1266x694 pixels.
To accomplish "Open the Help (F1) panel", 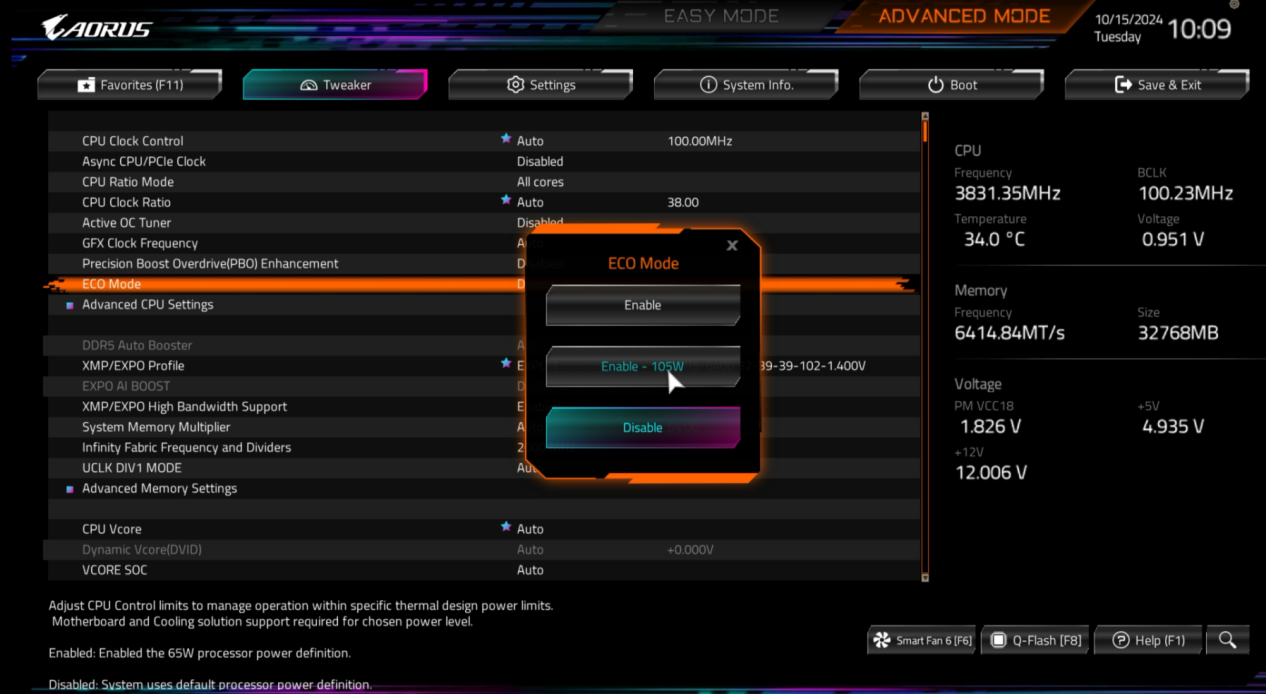I will point(1148,640).
